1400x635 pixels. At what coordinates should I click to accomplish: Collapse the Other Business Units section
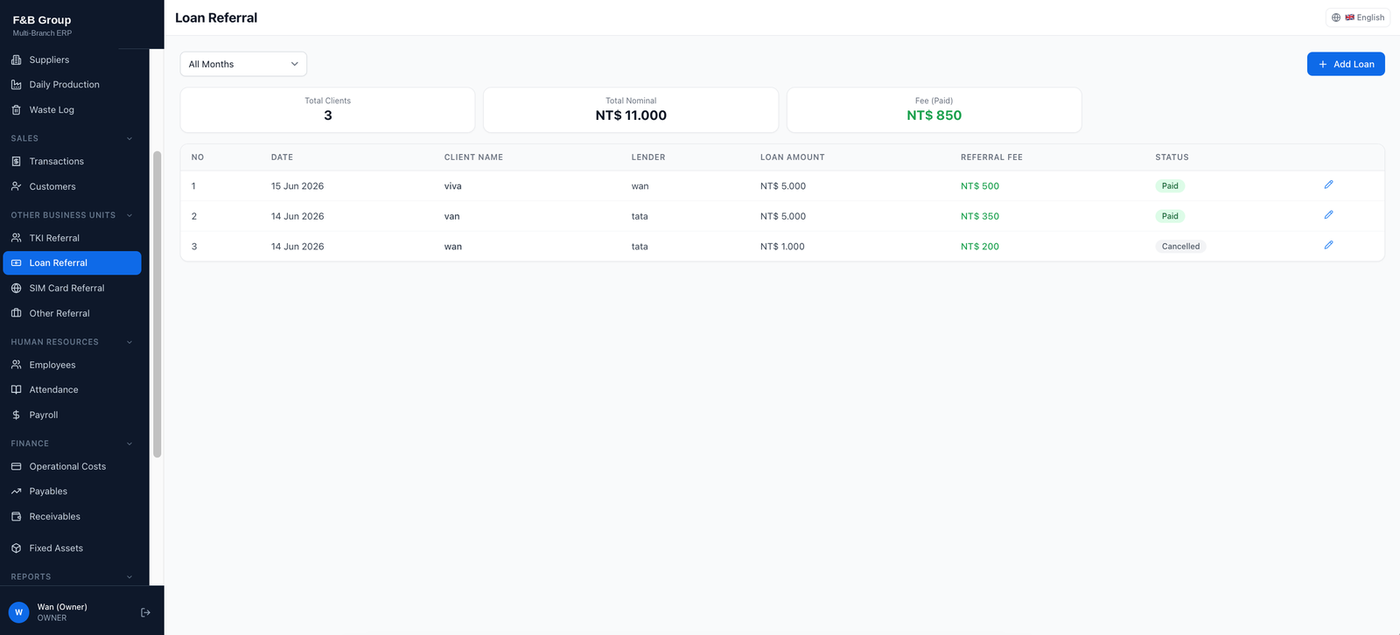point(129,215)
